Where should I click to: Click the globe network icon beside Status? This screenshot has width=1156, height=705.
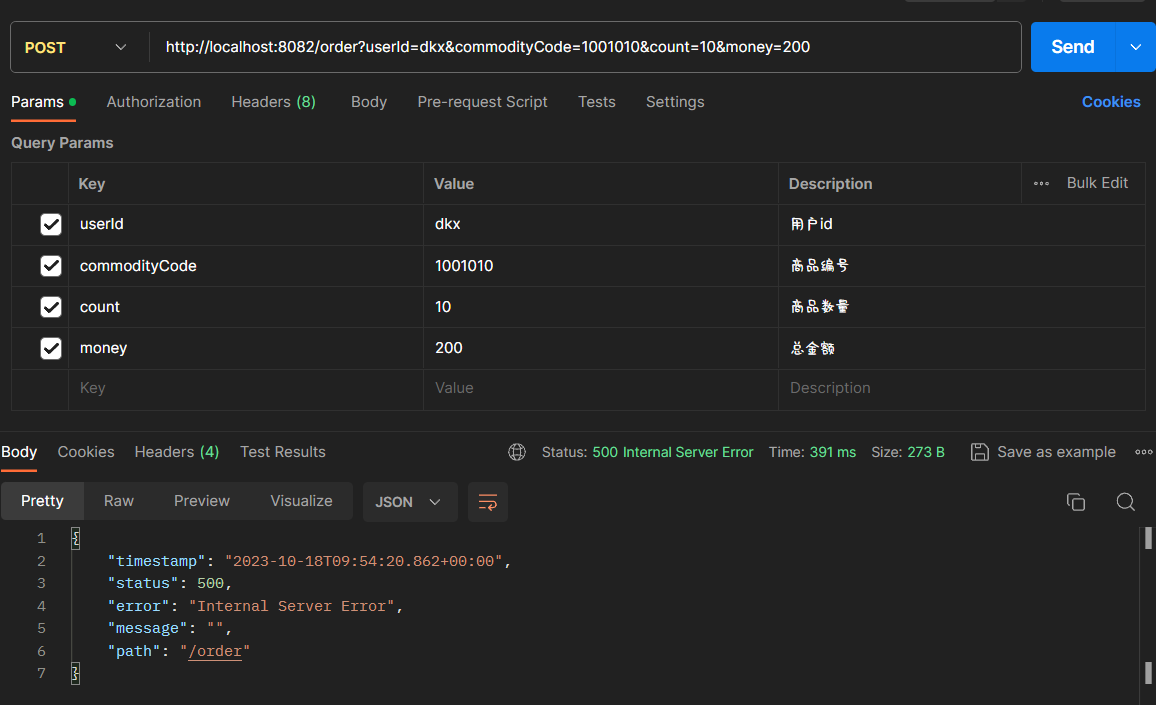click(x=517, y=452)
